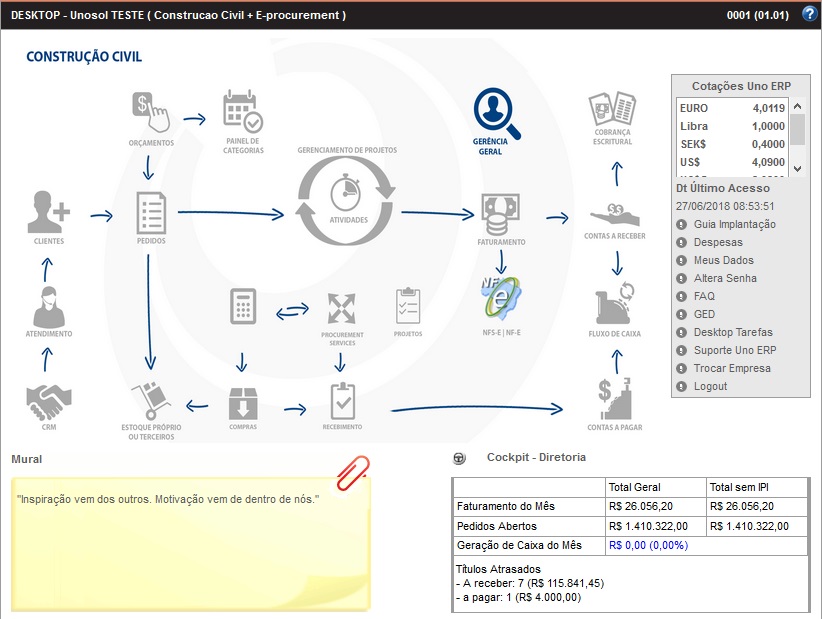Open the blue help question icon
This screenshot has width=822, height=619.
pos(809,14)
